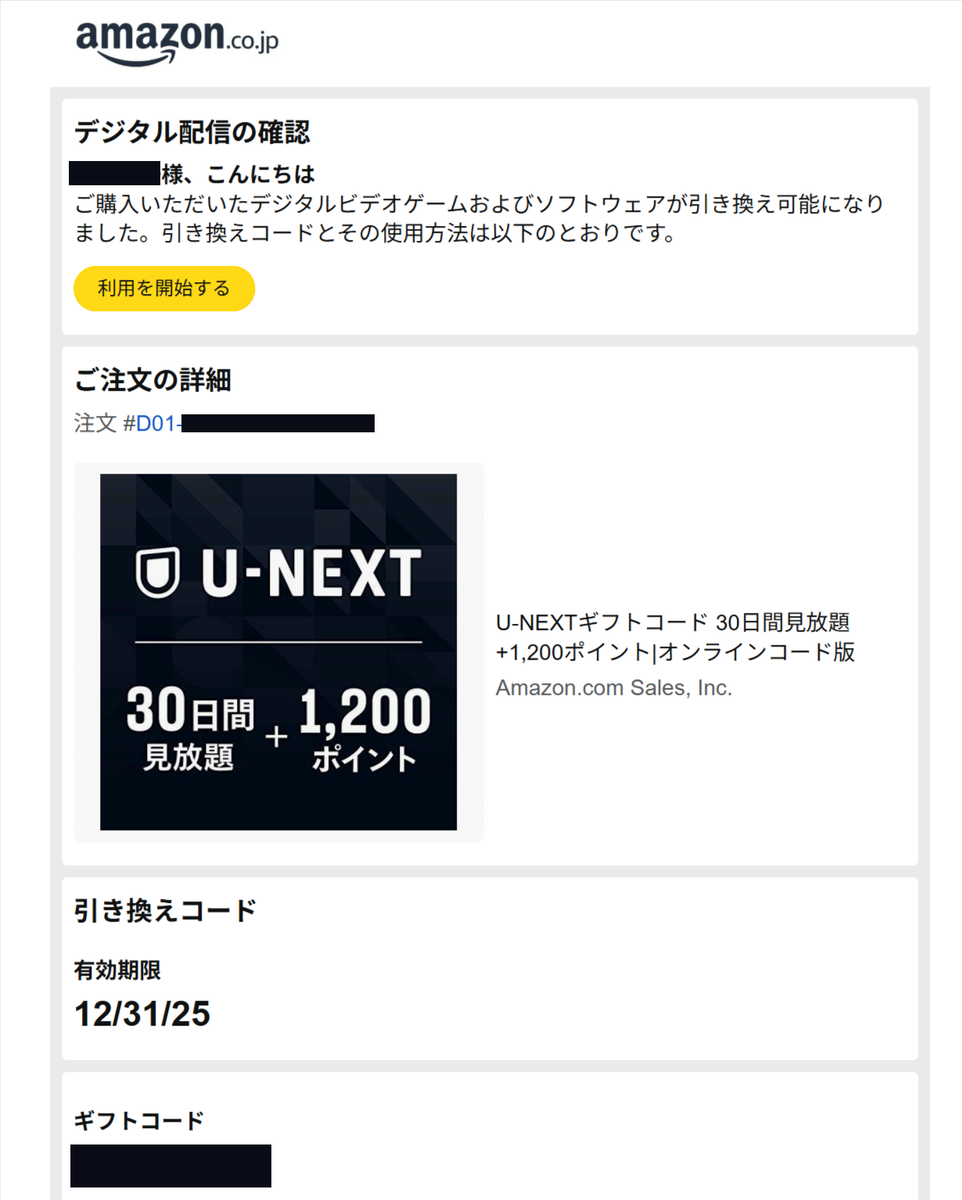The image size is (962, 1200).
Task: Click the ギフトコード label
Action: 138,1120
